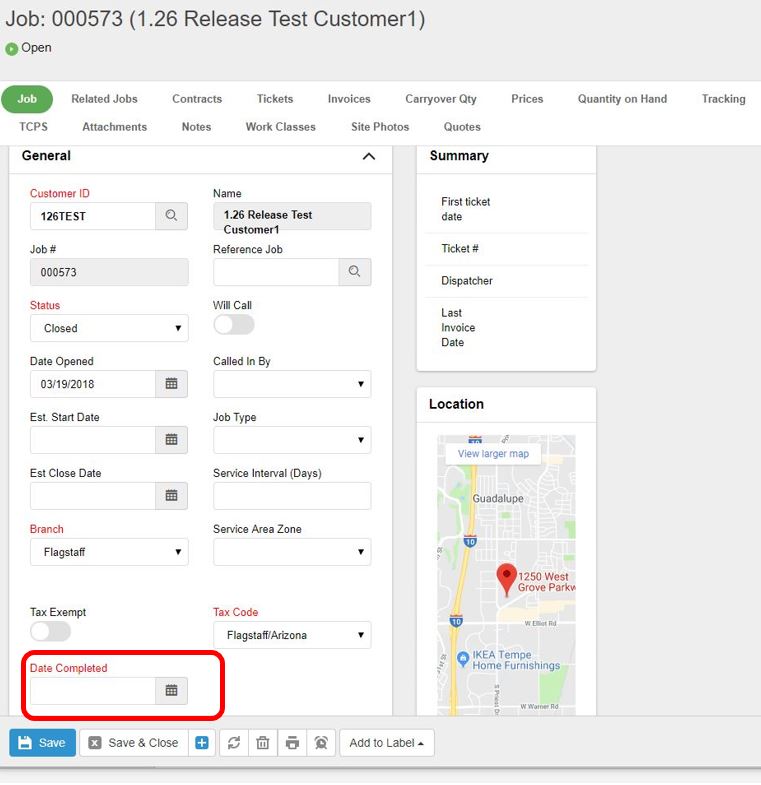Viewport: 761px width, 785px height.
Task: Click IKEA Tempe map marker
Action: point(463,658)
